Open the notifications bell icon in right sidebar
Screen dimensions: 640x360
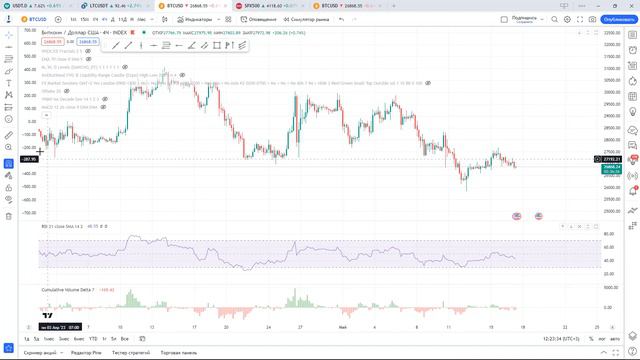632,191
